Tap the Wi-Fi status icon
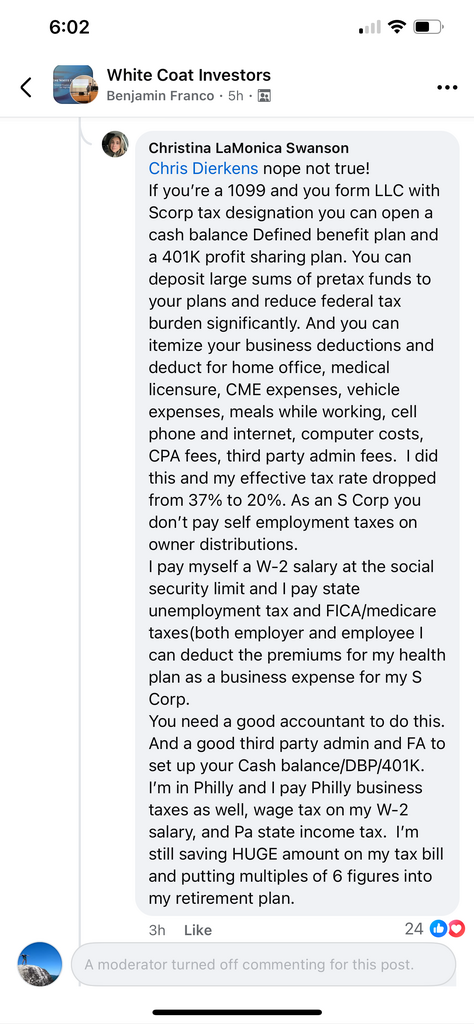 (x=396, y=27)
